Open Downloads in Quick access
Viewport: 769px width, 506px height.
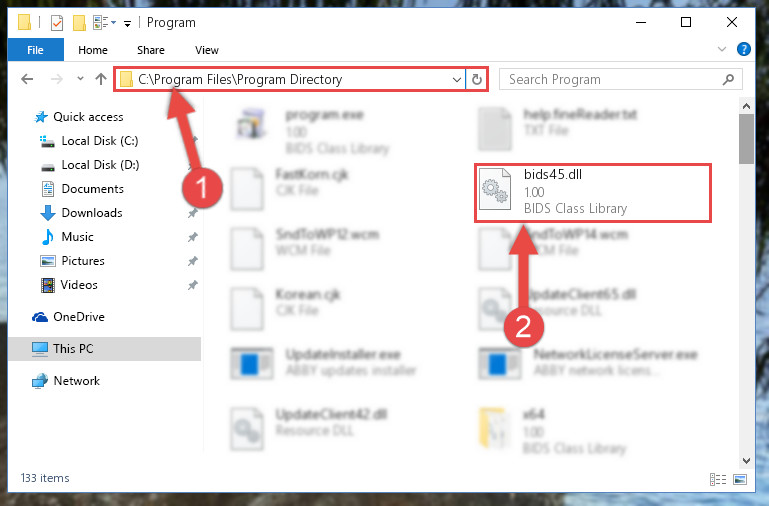92,213
